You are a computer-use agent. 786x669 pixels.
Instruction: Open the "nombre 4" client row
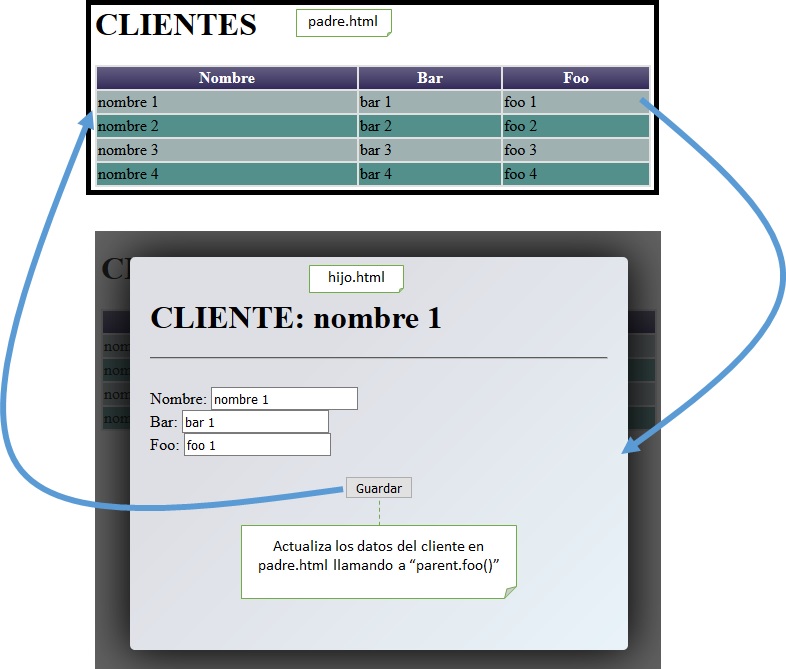coord(227,174)
